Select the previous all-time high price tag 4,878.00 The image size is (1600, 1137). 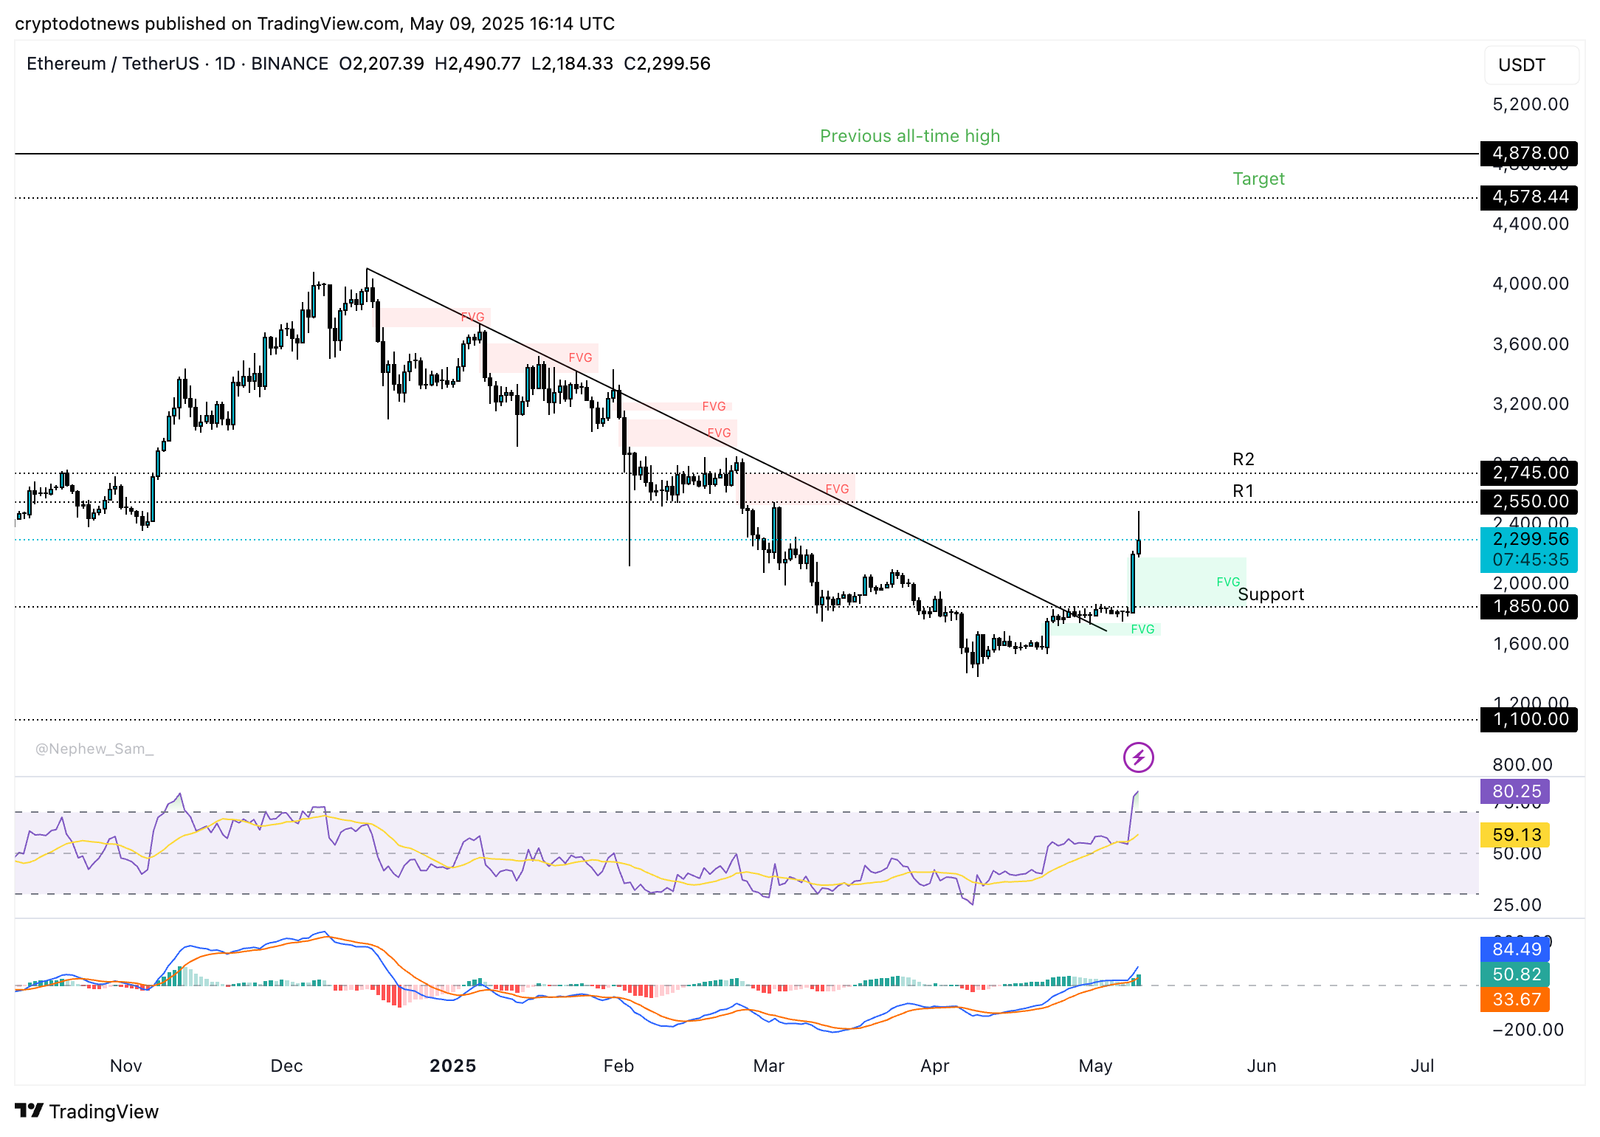click(1527, 153)
